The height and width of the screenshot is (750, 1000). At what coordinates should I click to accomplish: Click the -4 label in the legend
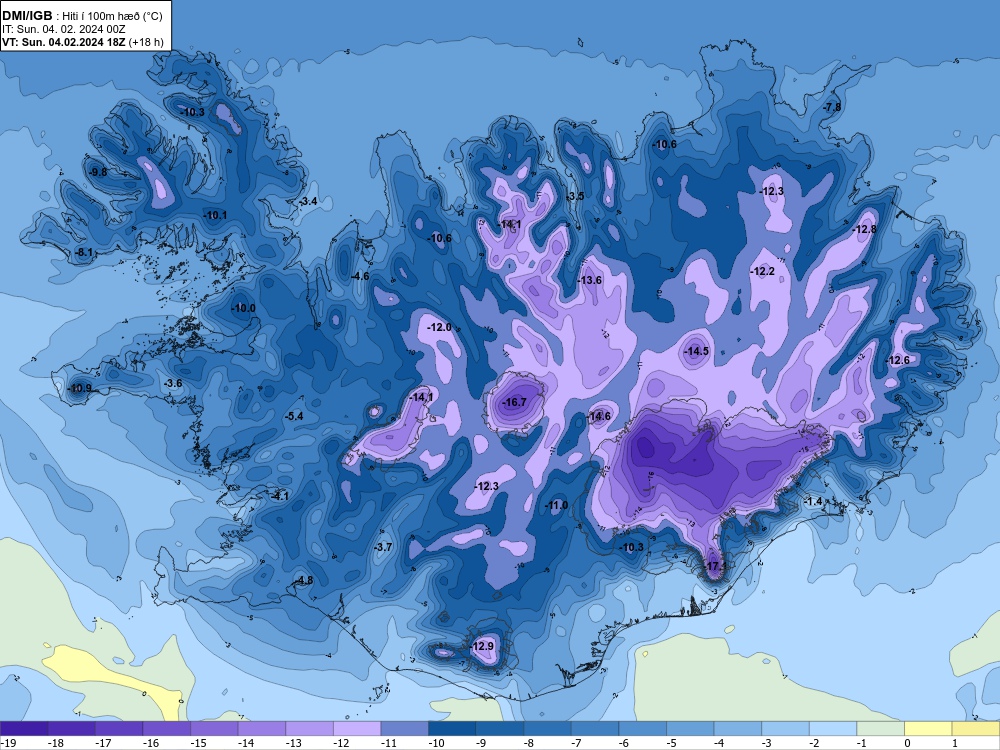tap(720, 743)
